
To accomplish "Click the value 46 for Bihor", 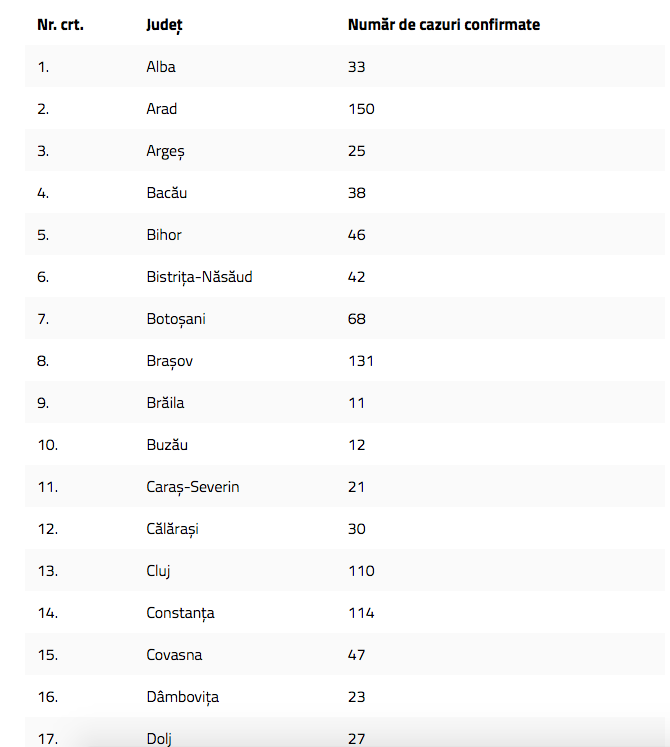I will pyautogui.click(x=357, y=235).
